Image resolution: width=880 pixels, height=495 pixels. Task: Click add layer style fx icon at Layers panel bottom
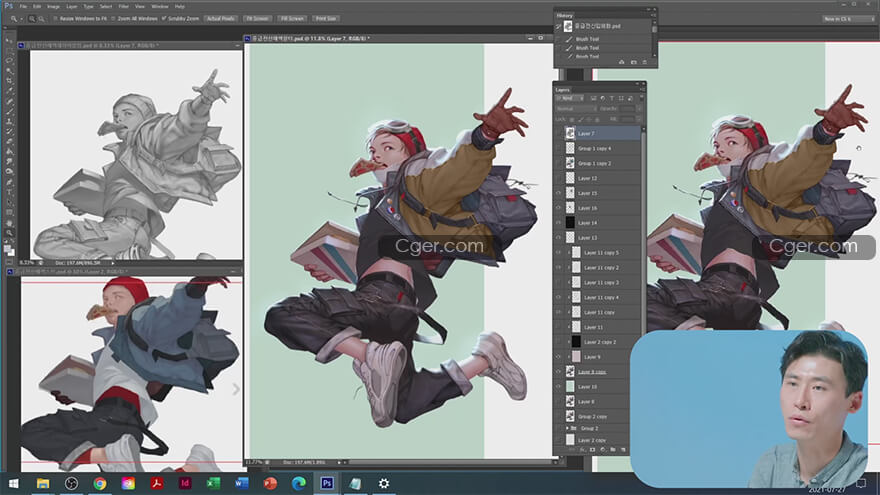582,450
